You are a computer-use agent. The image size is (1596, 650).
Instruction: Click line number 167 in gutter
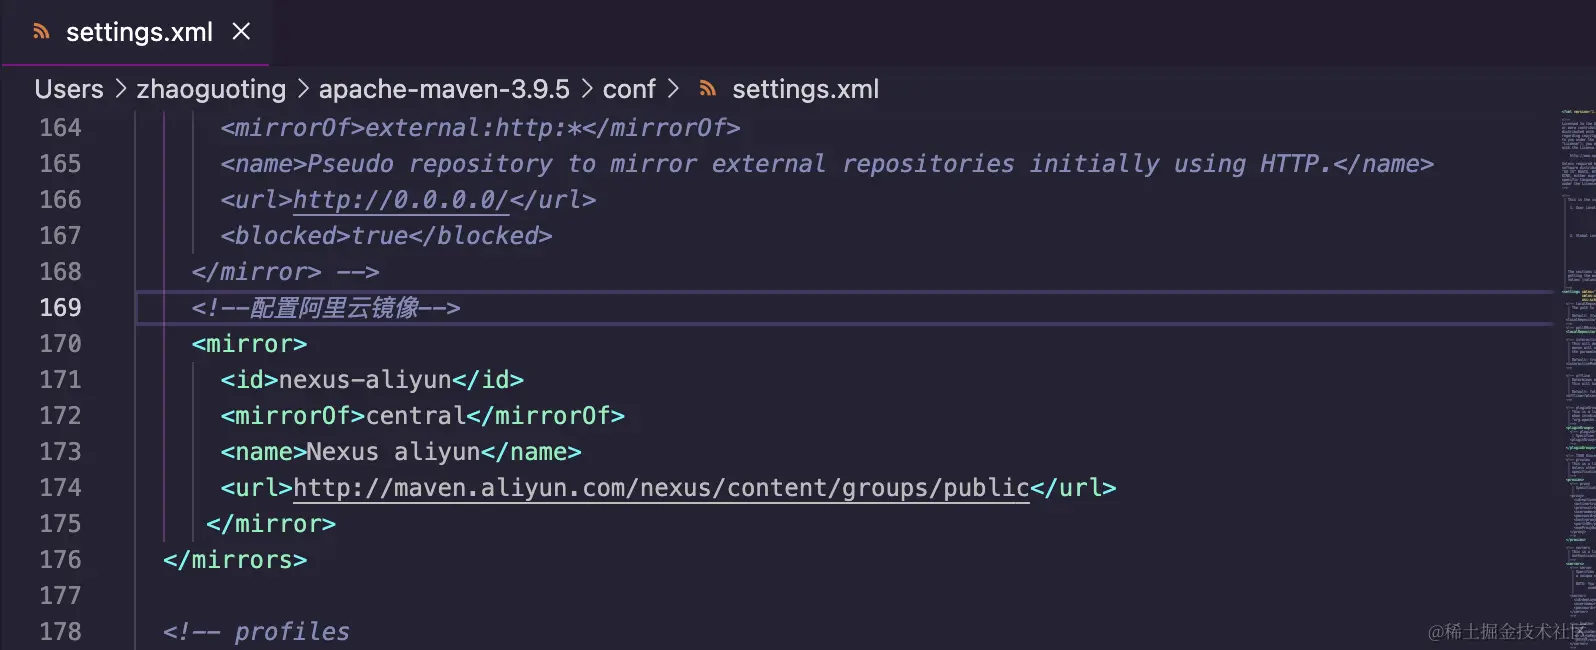pyautogui.click(x=60, y=236)
